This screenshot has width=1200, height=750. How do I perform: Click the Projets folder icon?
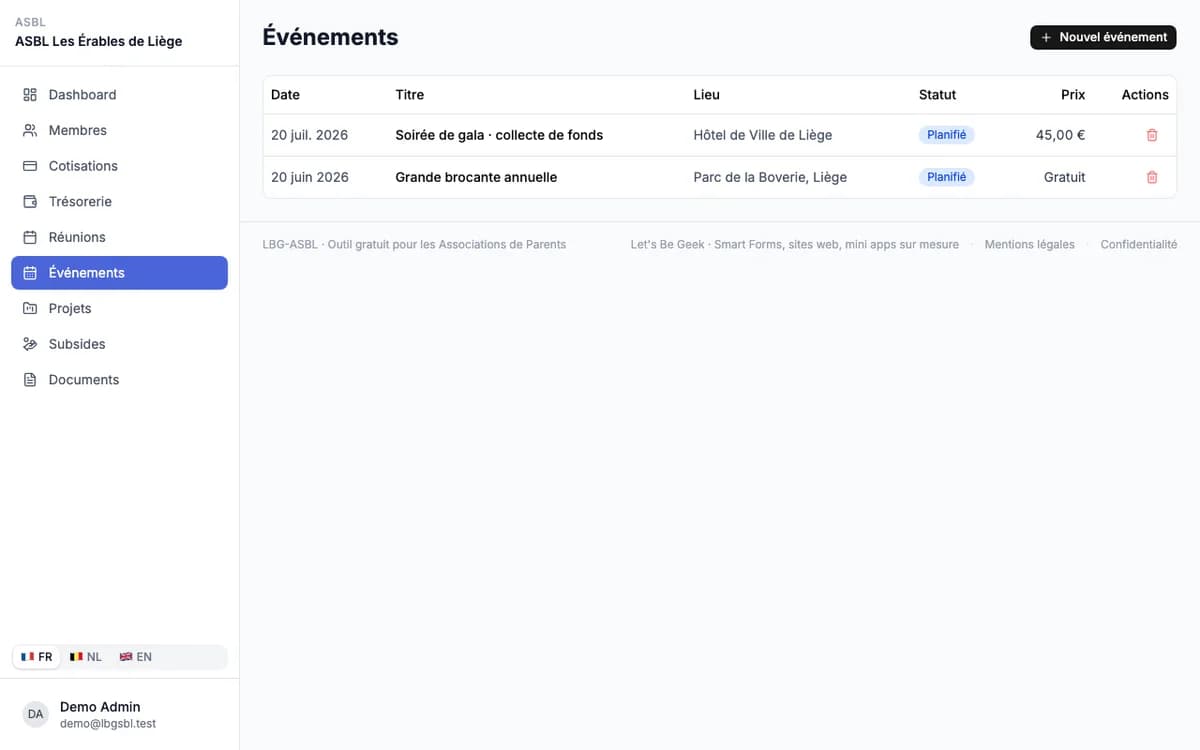[x=30, y=308]
